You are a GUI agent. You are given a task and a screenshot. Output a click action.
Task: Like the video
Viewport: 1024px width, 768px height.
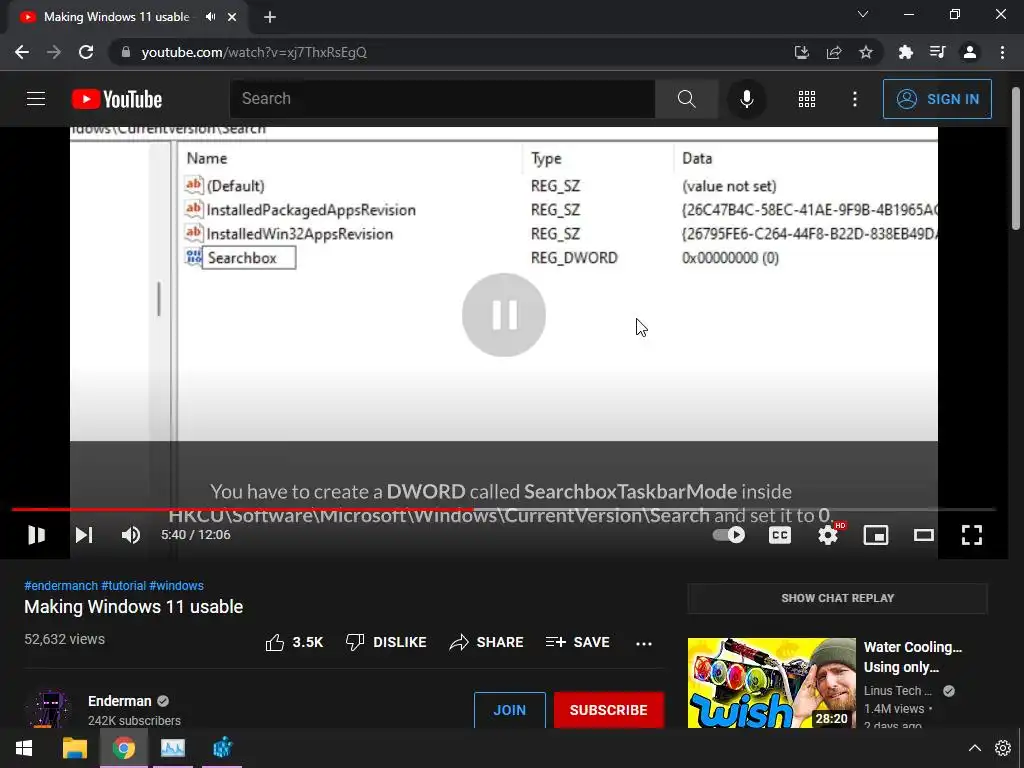click(x=294, y=642)
